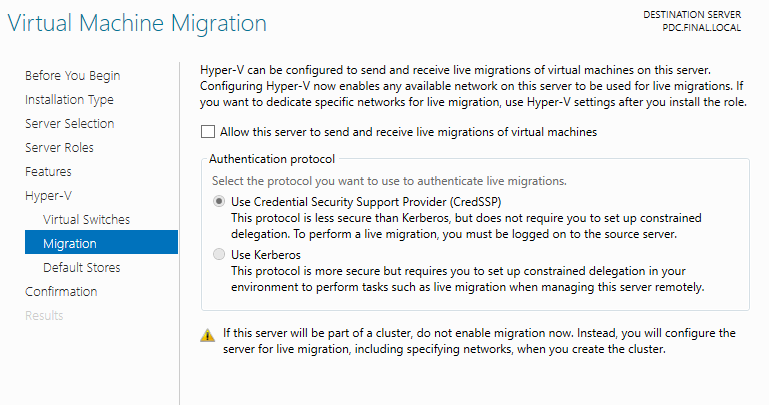Select the CredSSP authentication radio button
The height and width of the screenshot is (405, 769).
pos(219,202)
